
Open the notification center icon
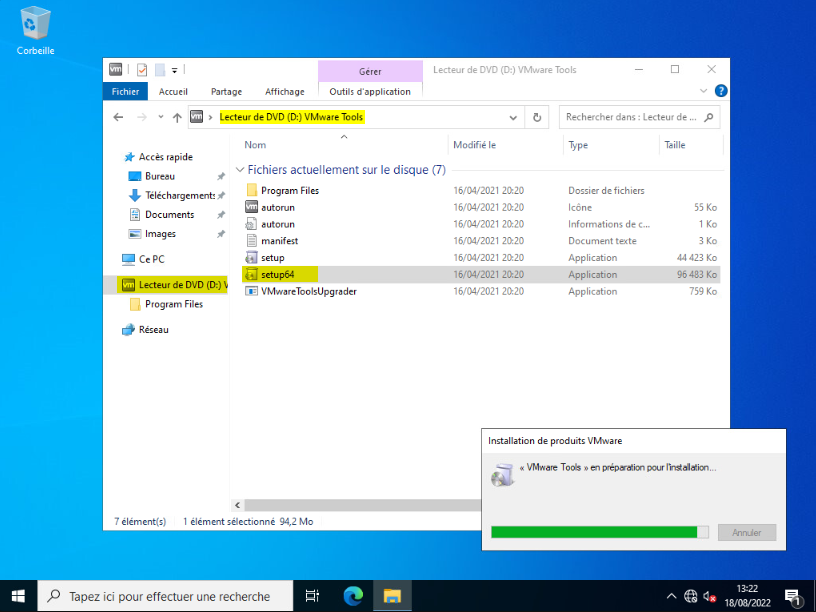pos(792,596)
